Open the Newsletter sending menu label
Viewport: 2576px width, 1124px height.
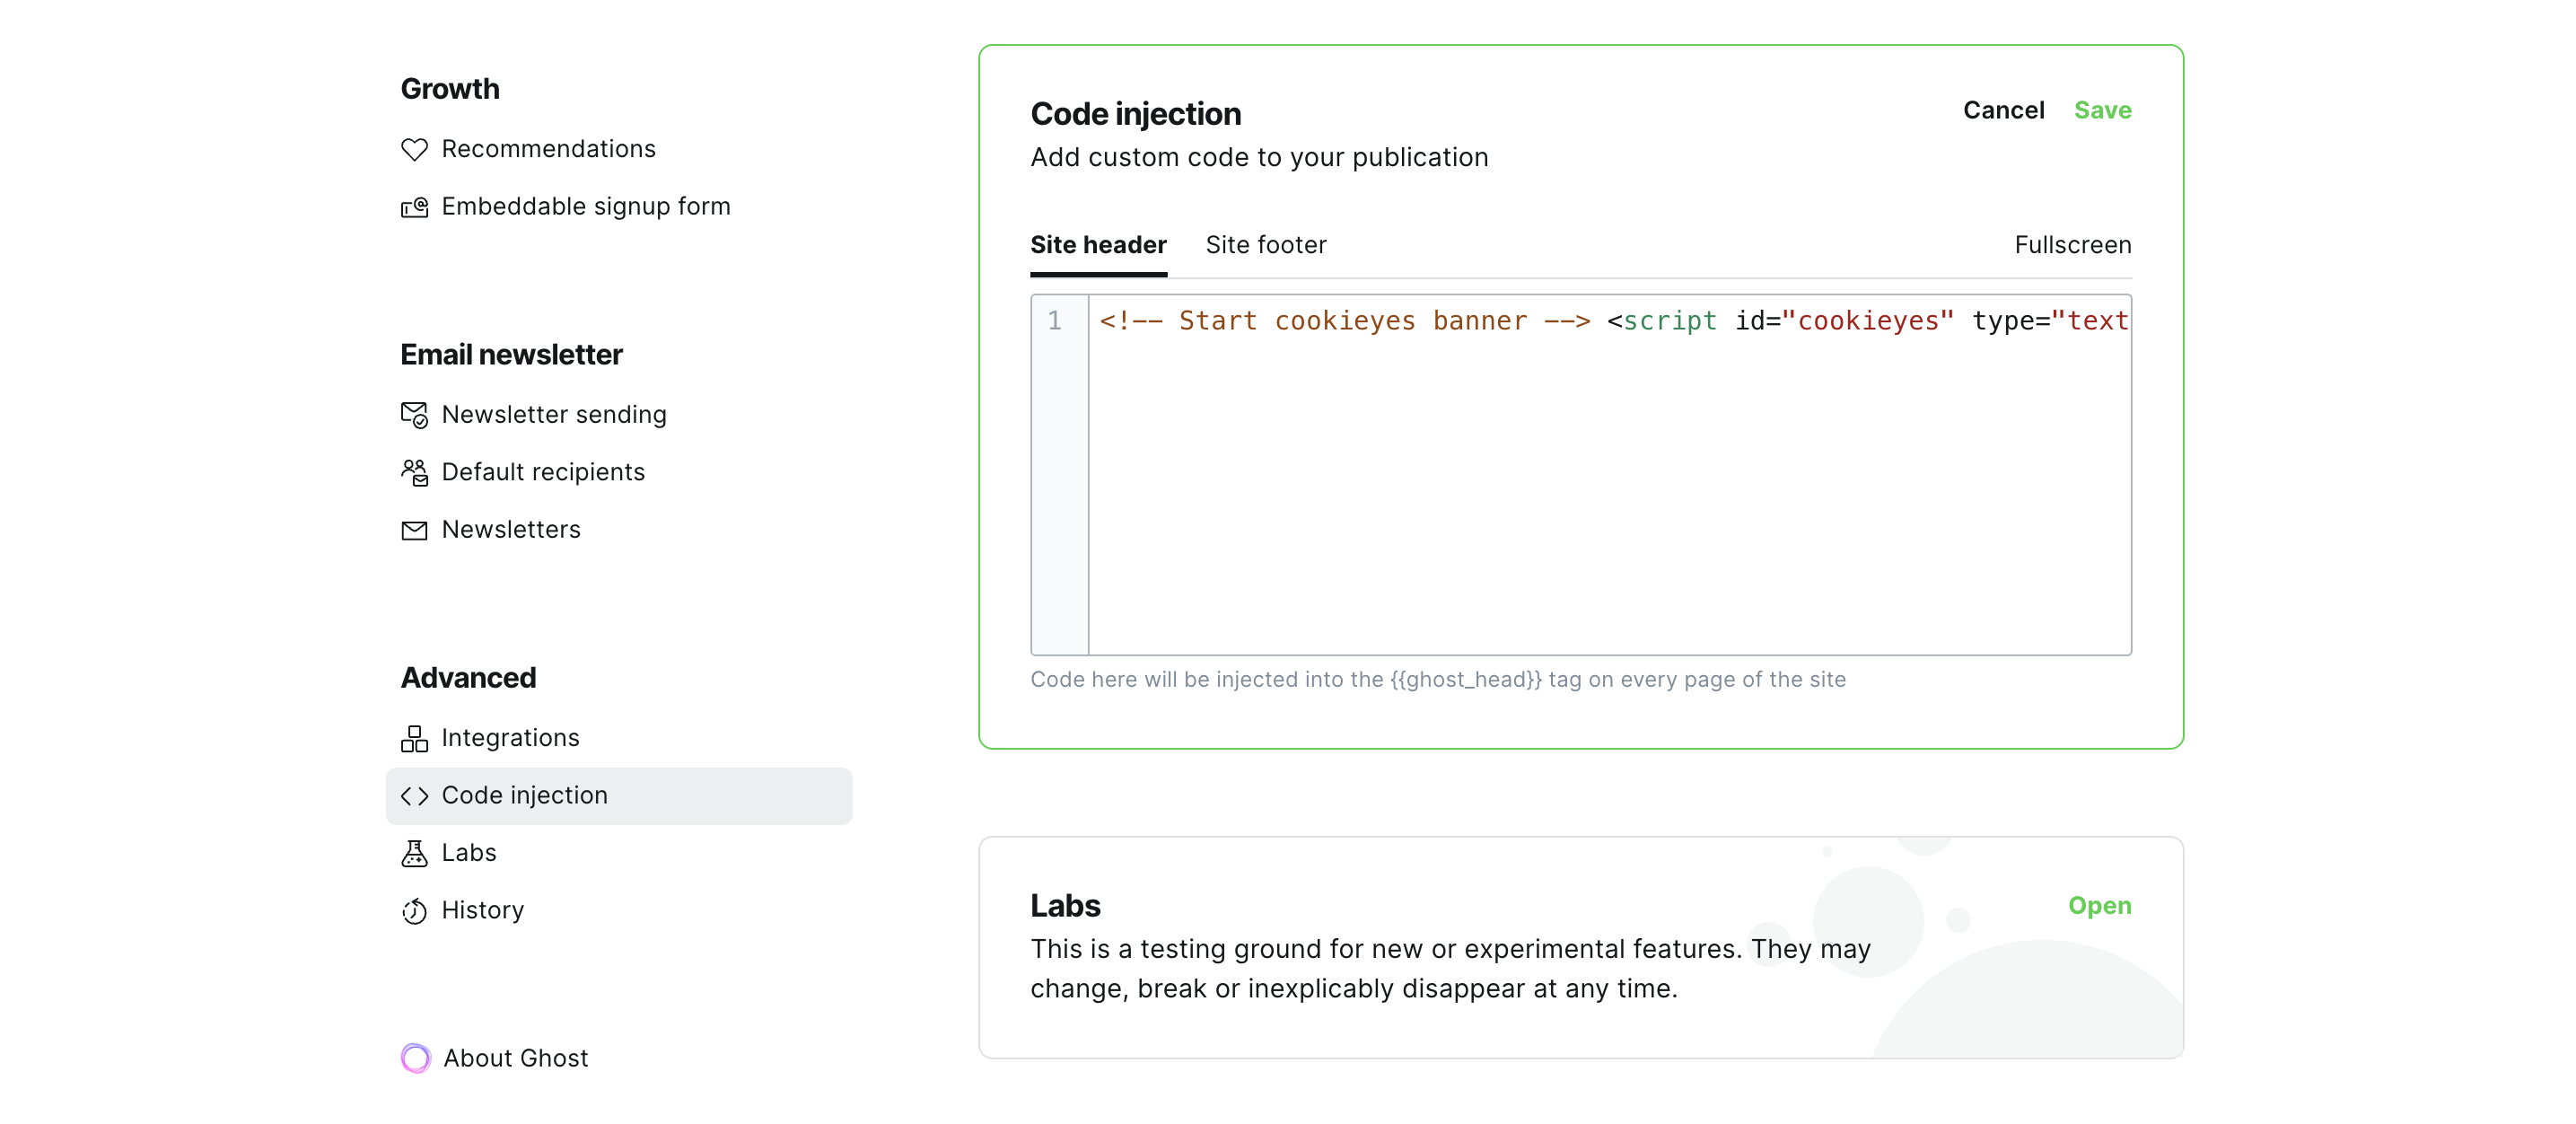point(554,415)
